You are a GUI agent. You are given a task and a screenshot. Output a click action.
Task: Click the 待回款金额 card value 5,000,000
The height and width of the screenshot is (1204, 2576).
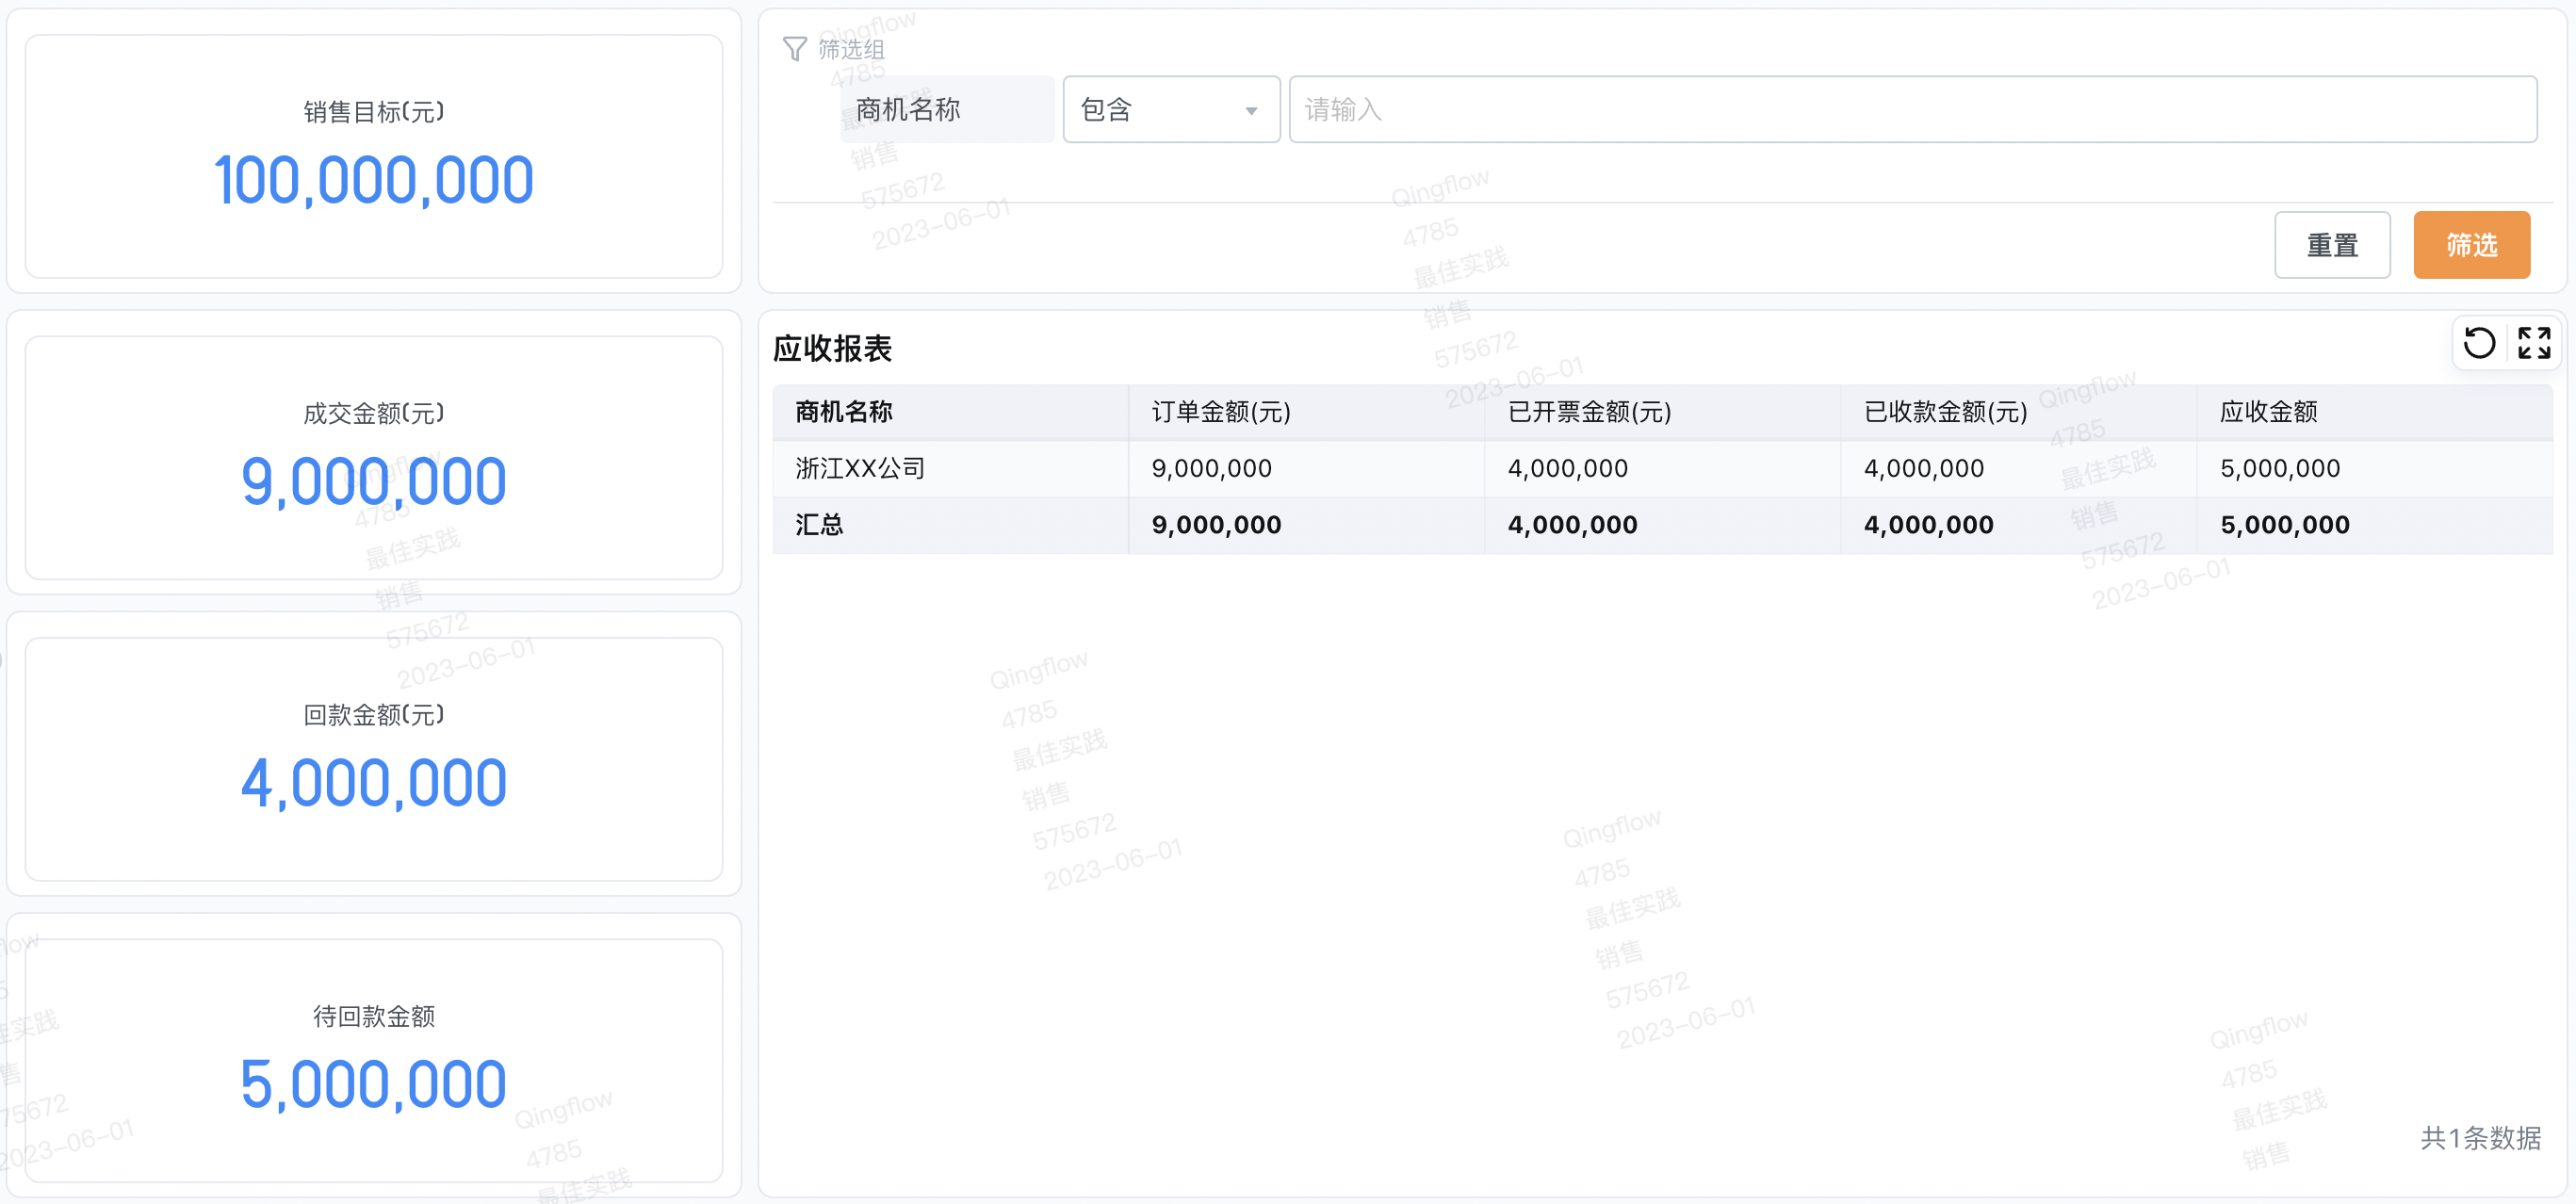pyautogui.click(x=374, y=1085)
